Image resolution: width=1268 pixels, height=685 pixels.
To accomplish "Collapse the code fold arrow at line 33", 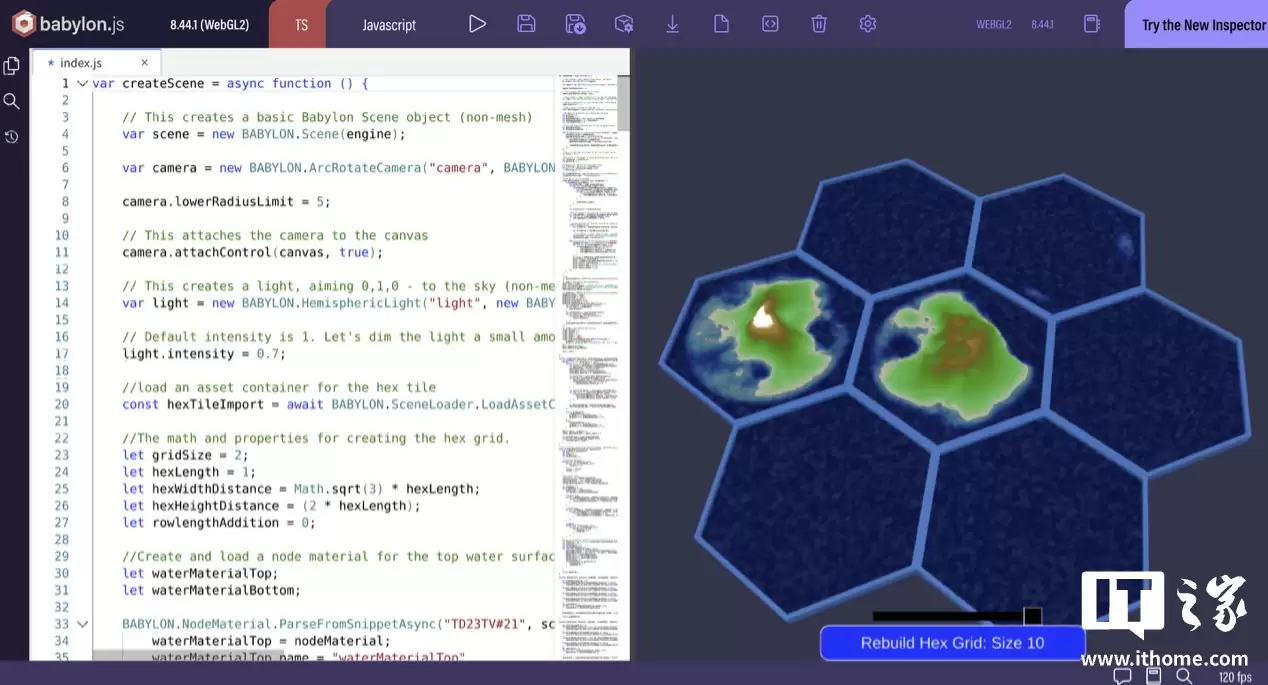I will (x=82, y=624).
